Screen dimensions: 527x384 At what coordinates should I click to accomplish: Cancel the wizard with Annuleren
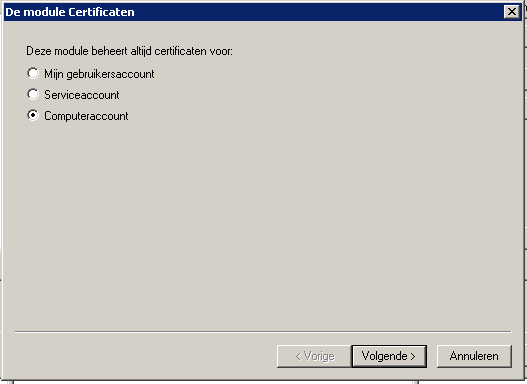point(474,356)
